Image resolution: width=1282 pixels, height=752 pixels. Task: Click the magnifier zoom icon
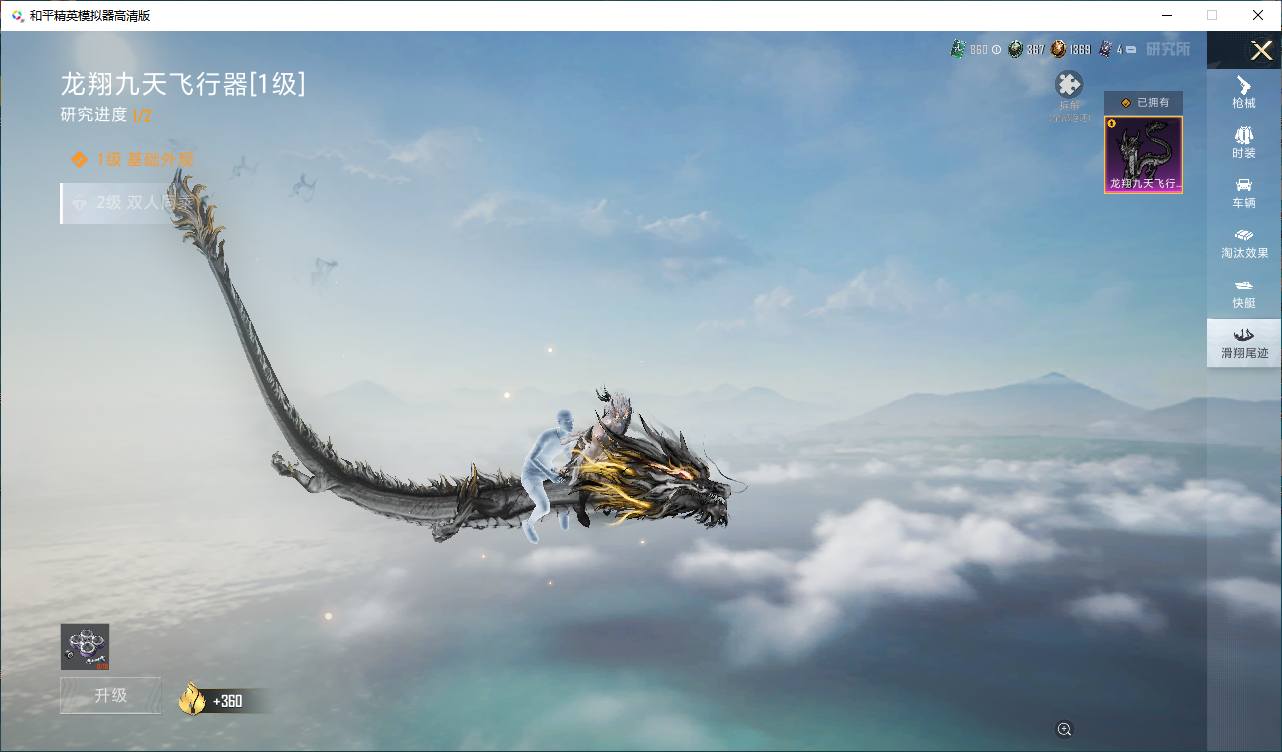point(1064,729)
